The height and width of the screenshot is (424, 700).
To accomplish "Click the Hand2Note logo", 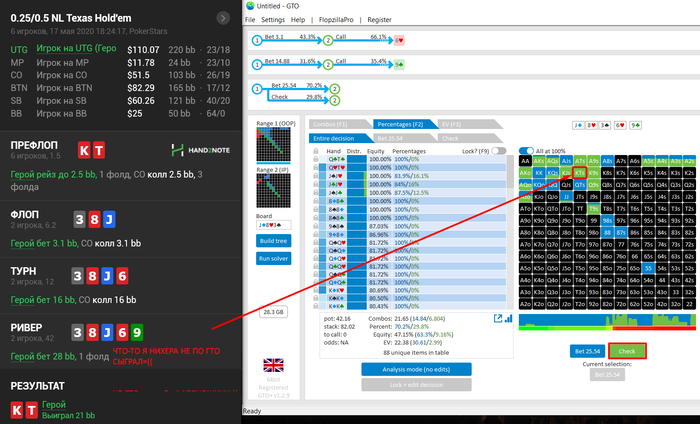I will click(x=200, y=150).
